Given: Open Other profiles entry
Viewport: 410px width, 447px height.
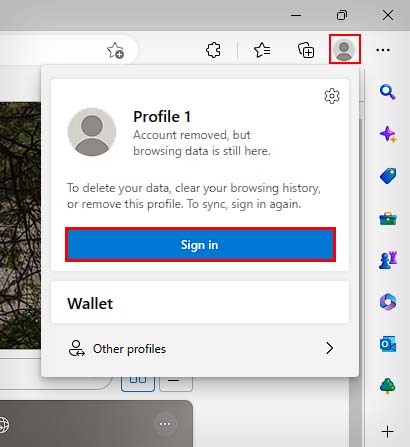Looking at the screenshot, I should 200,349.
